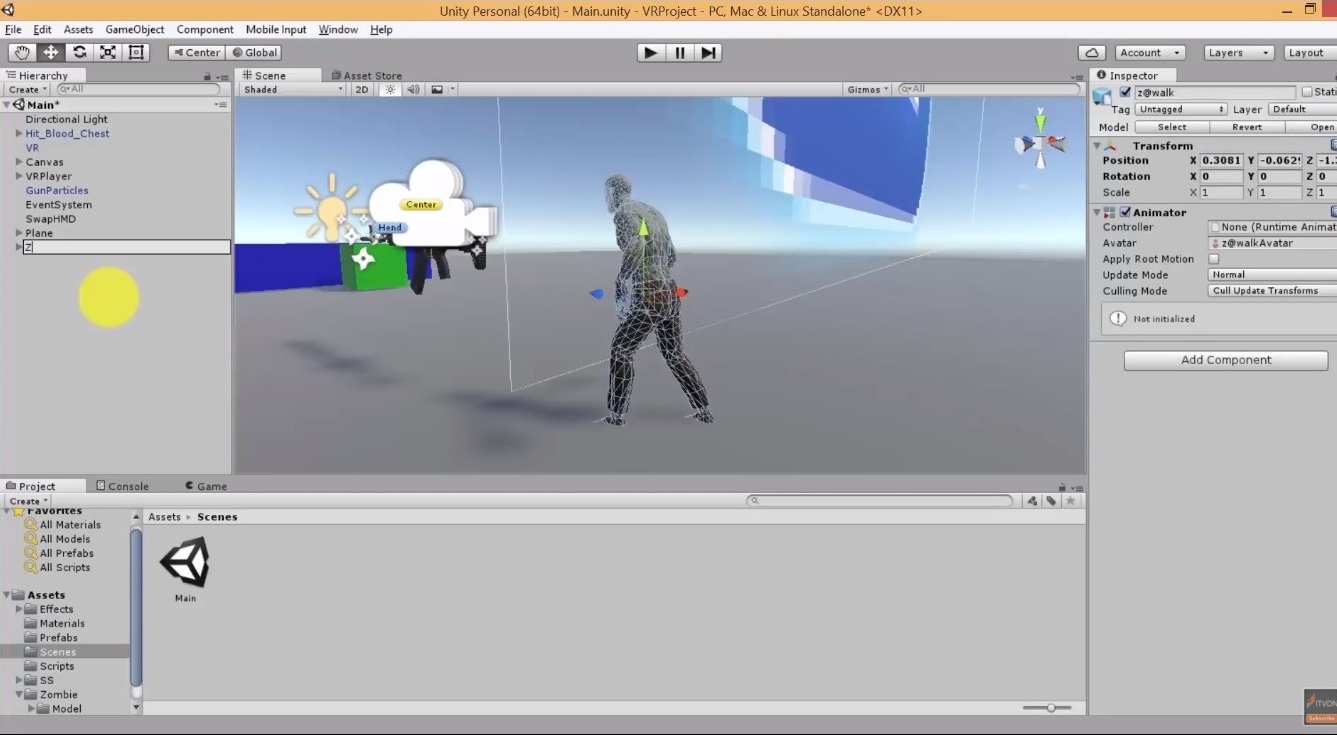Click the Add Component button
Viewport: 1337px width, 735px height.
[x=1226, y=360]
